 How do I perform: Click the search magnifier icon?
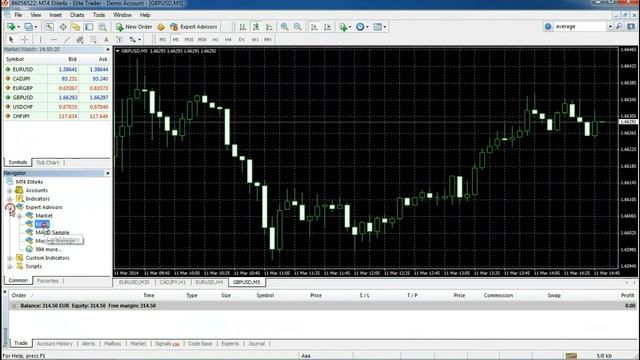pos(619,27)
